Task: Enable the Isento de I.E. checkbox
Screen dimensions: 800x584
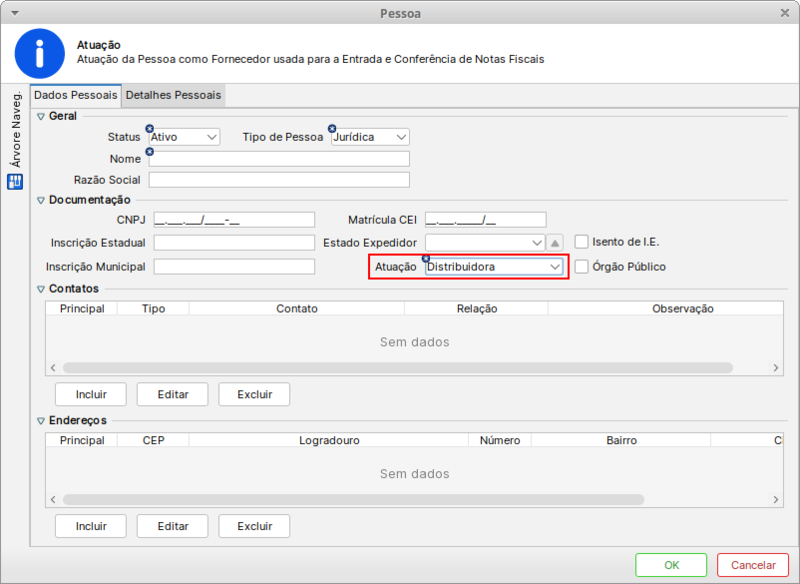Action: pos(581,241)
